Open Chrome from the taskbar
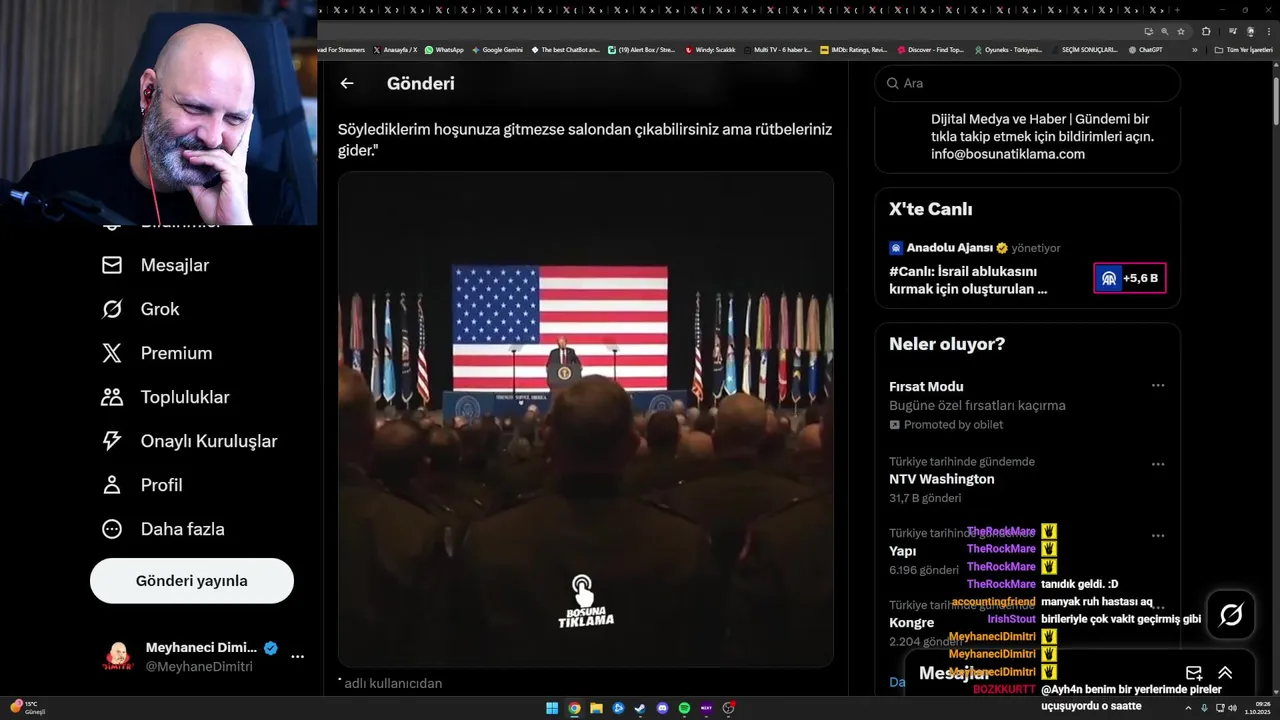Viewport: 1280px width, 720px height. point(574,708)
